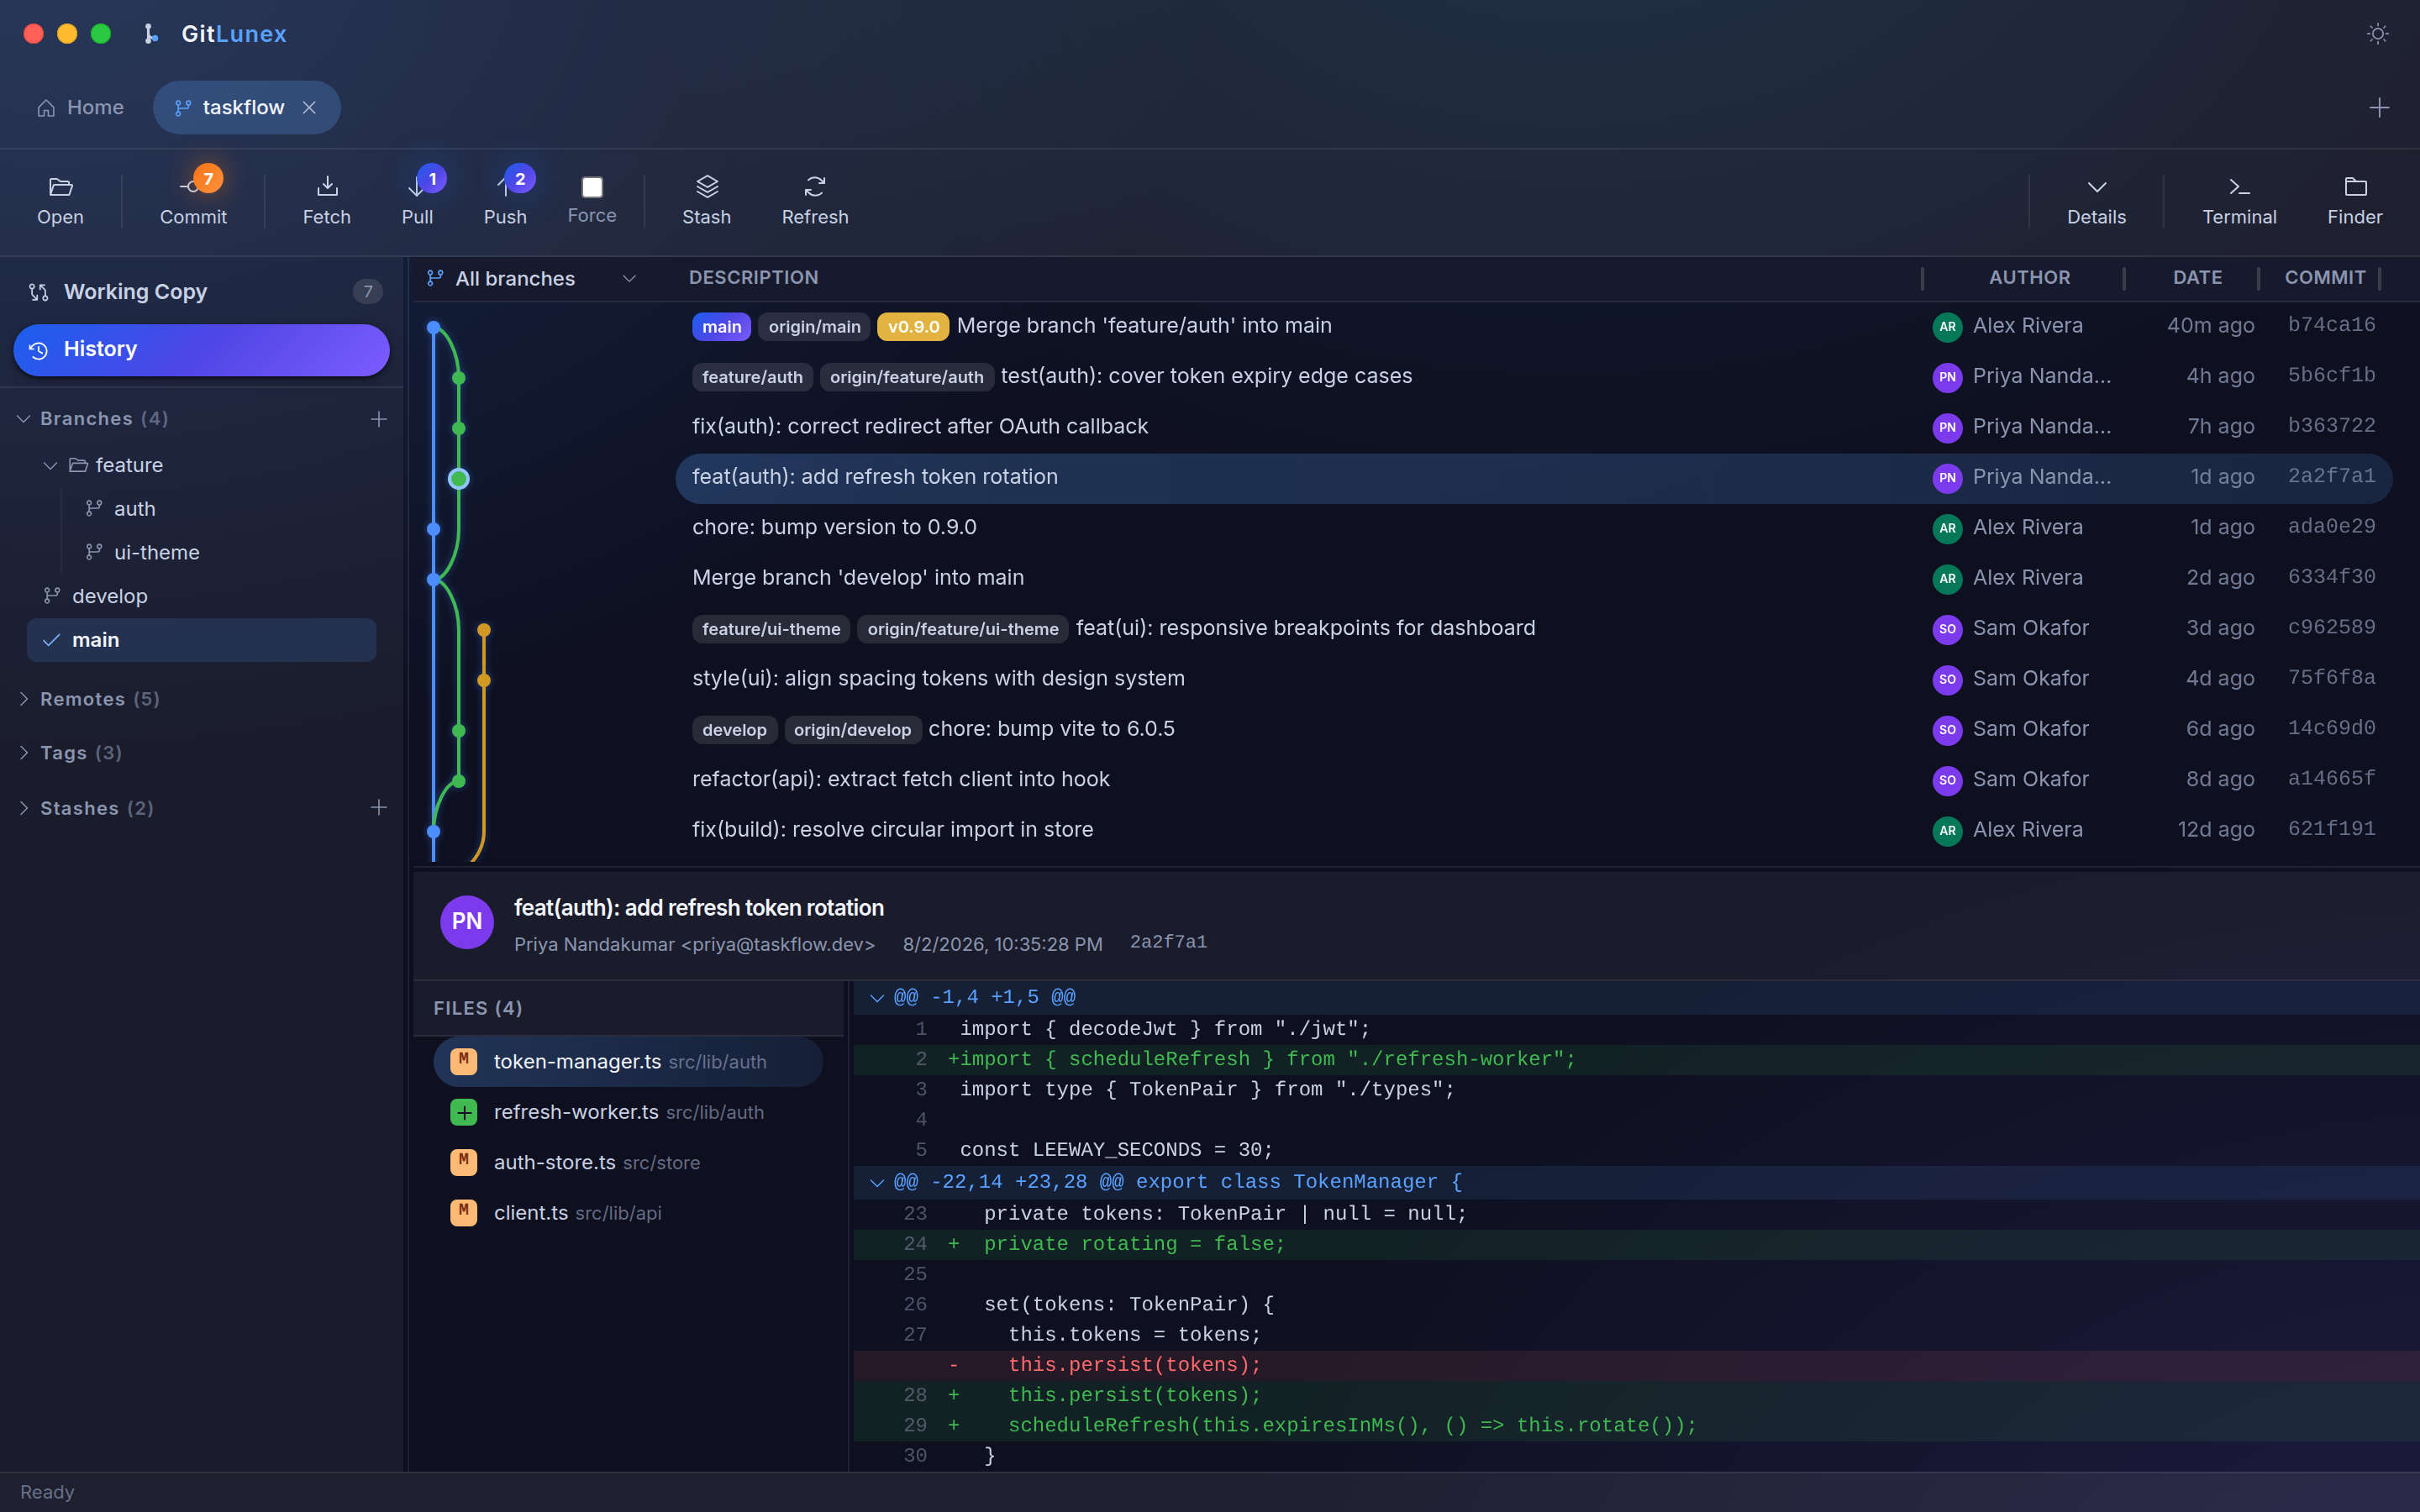The width and height of the screenshot is (2420, 1512).
Task: Collapse the TokenManager diff hunk
Action: point(877,1183)
